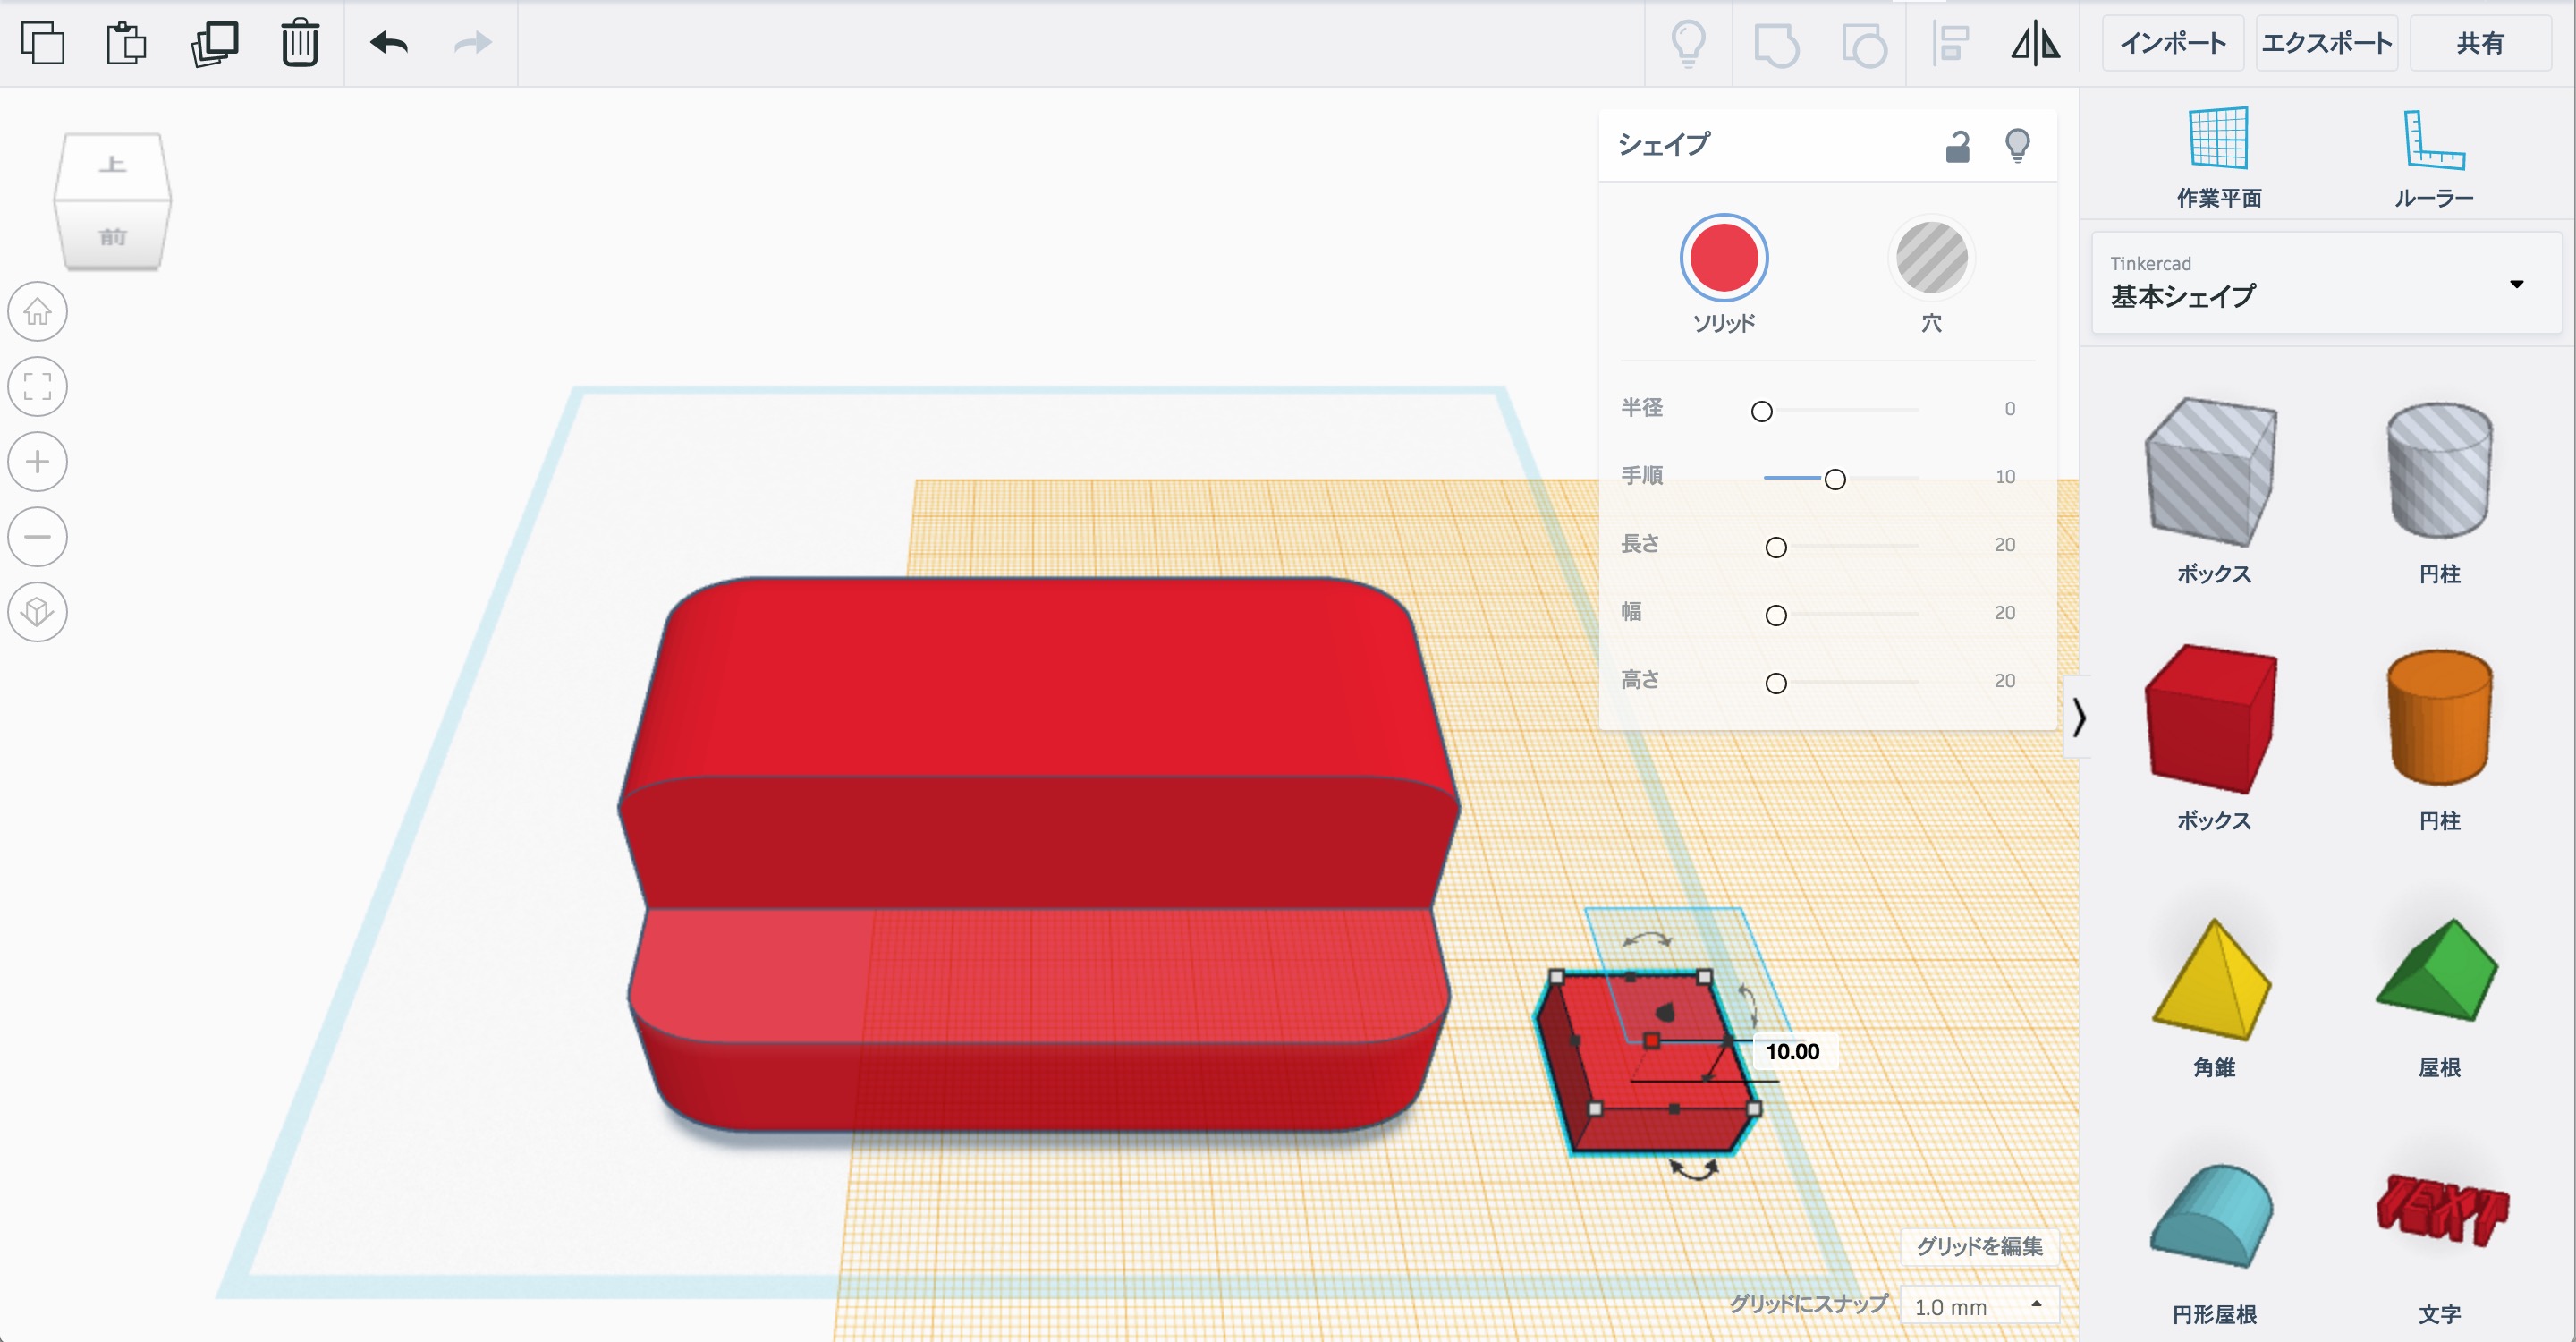The width and height of the screenshot is (2576, 1342).
Task: Click the インポート button
Action: point(2172,43)
